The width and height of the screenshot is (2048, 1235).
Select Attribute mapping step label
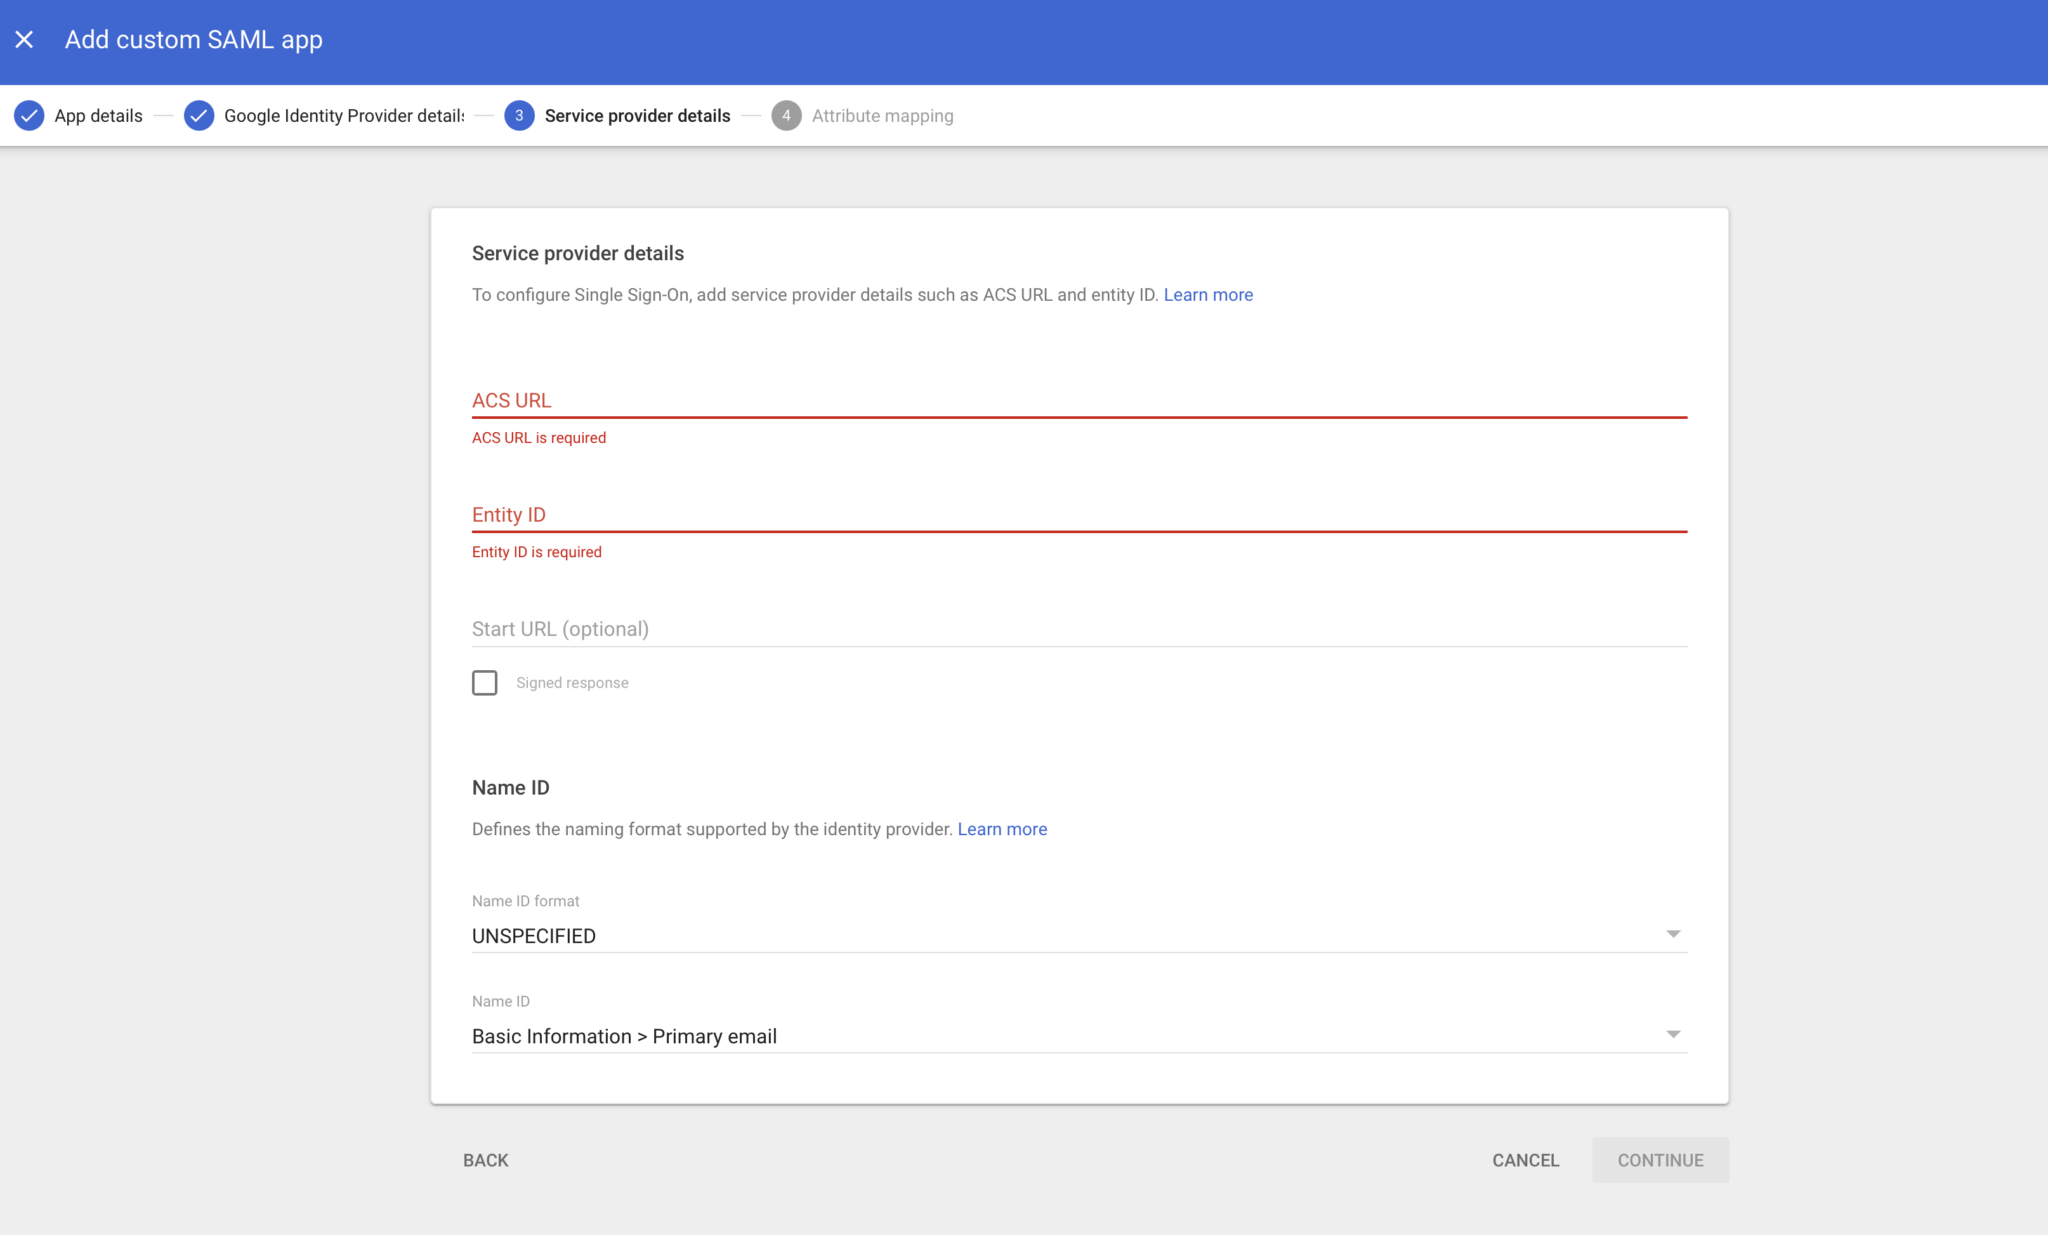[882, 116]
